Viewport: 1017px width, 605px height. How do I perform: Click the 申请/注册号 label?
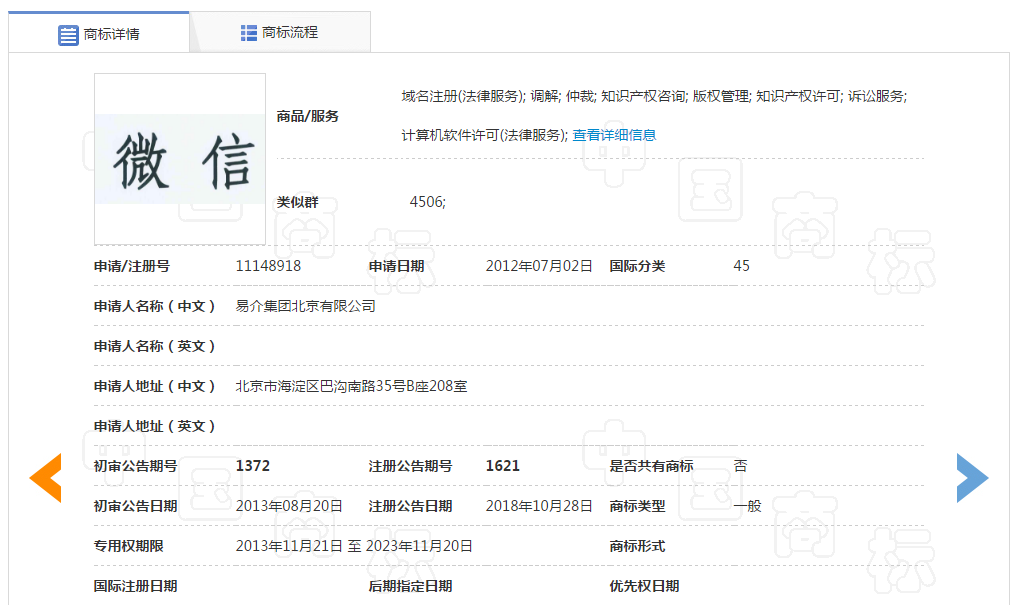[132, 266]
